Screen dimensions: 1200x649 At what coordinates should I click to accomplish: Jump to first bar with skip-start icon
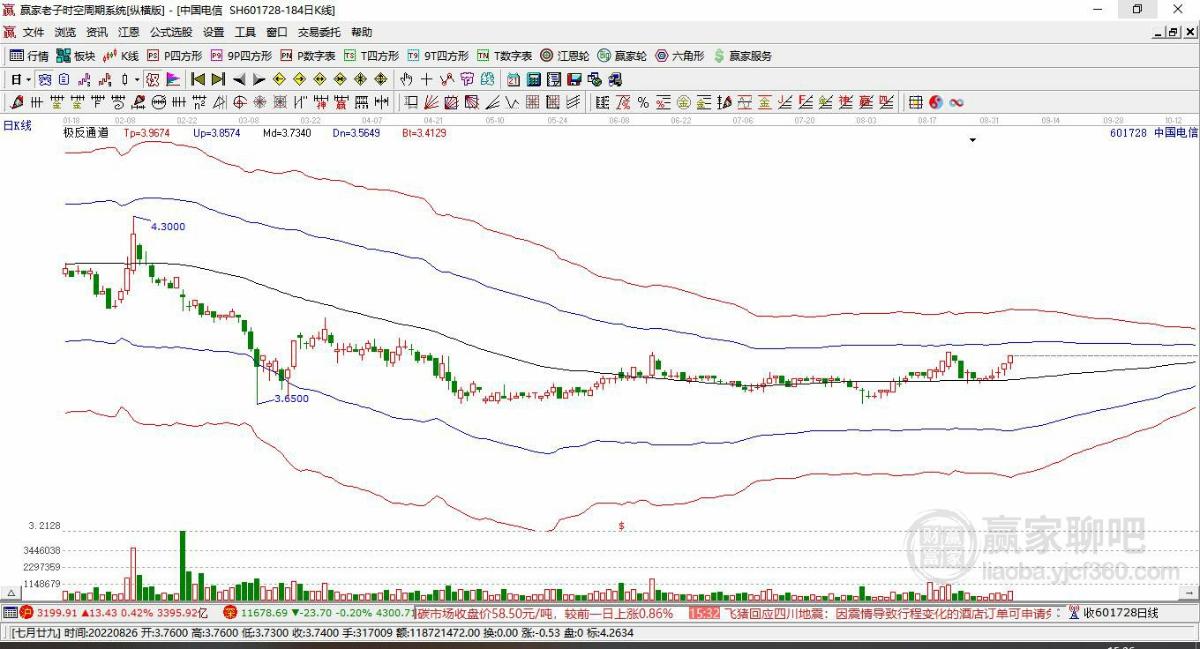point(198,79)
